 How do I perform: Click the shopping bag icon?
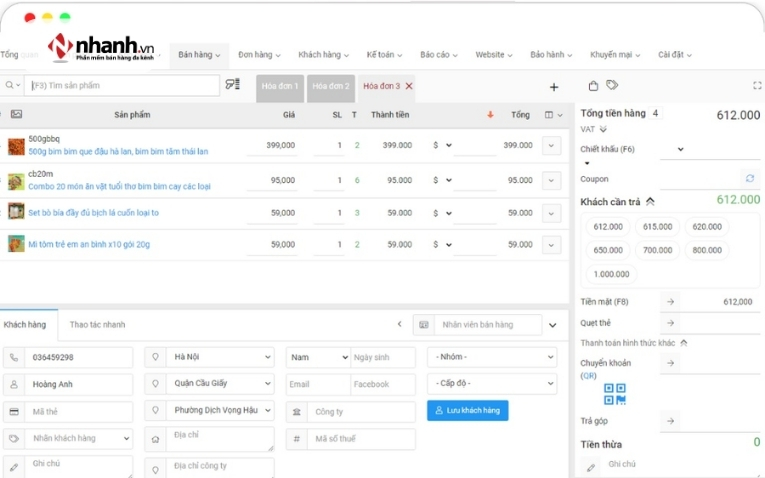pyautogui.click(x=593, y=86)
